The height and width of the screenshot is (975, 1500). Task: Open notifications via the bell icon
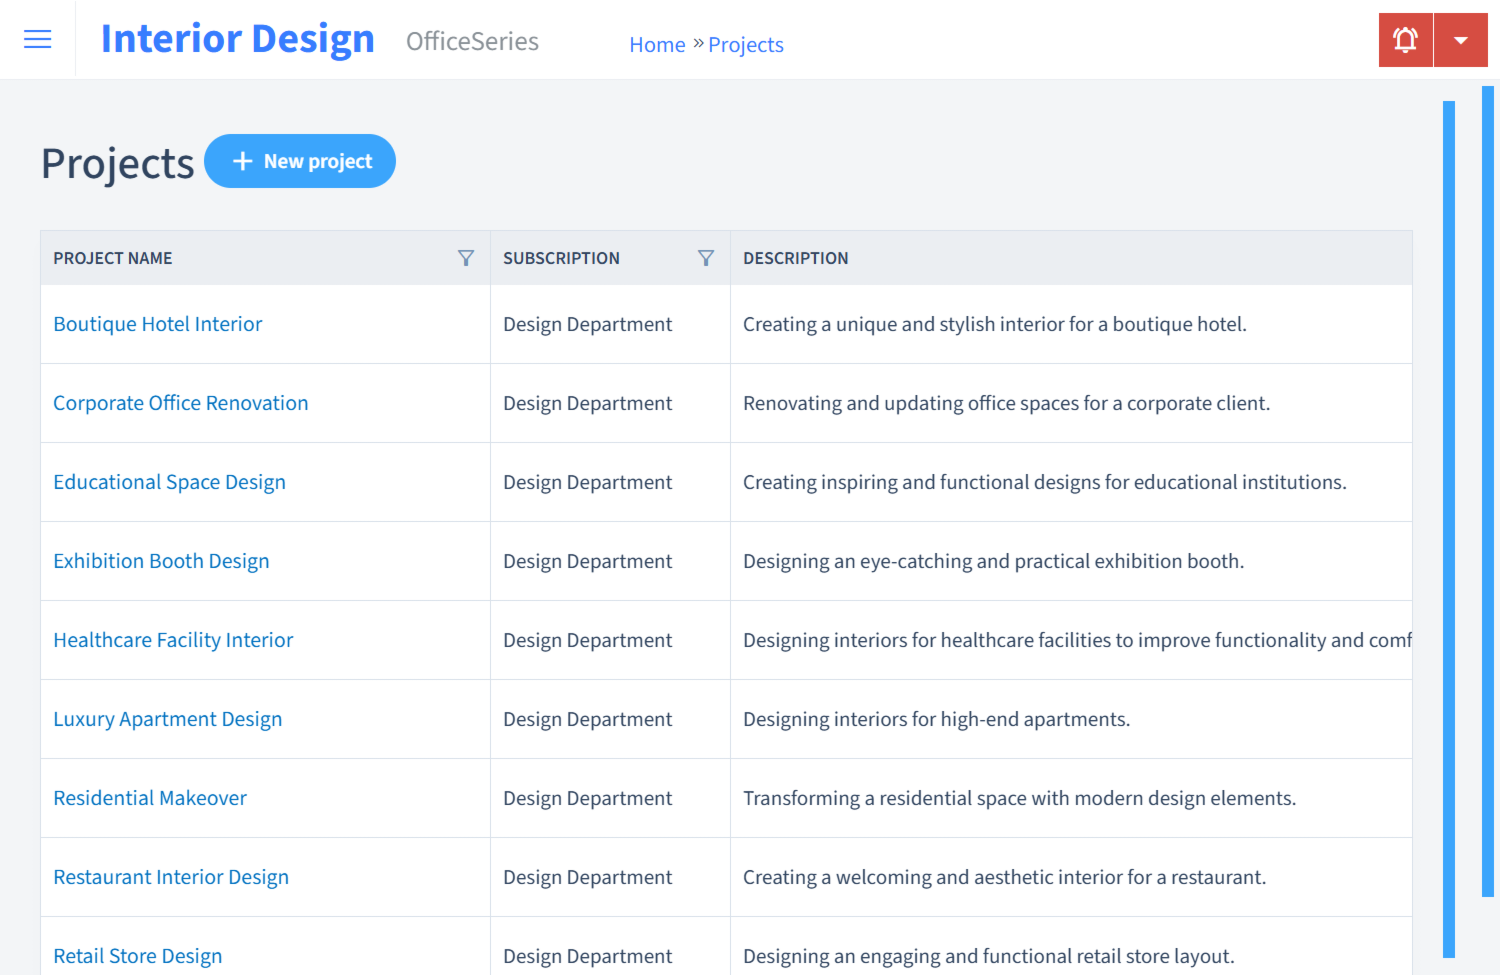tap(1405, 39)
